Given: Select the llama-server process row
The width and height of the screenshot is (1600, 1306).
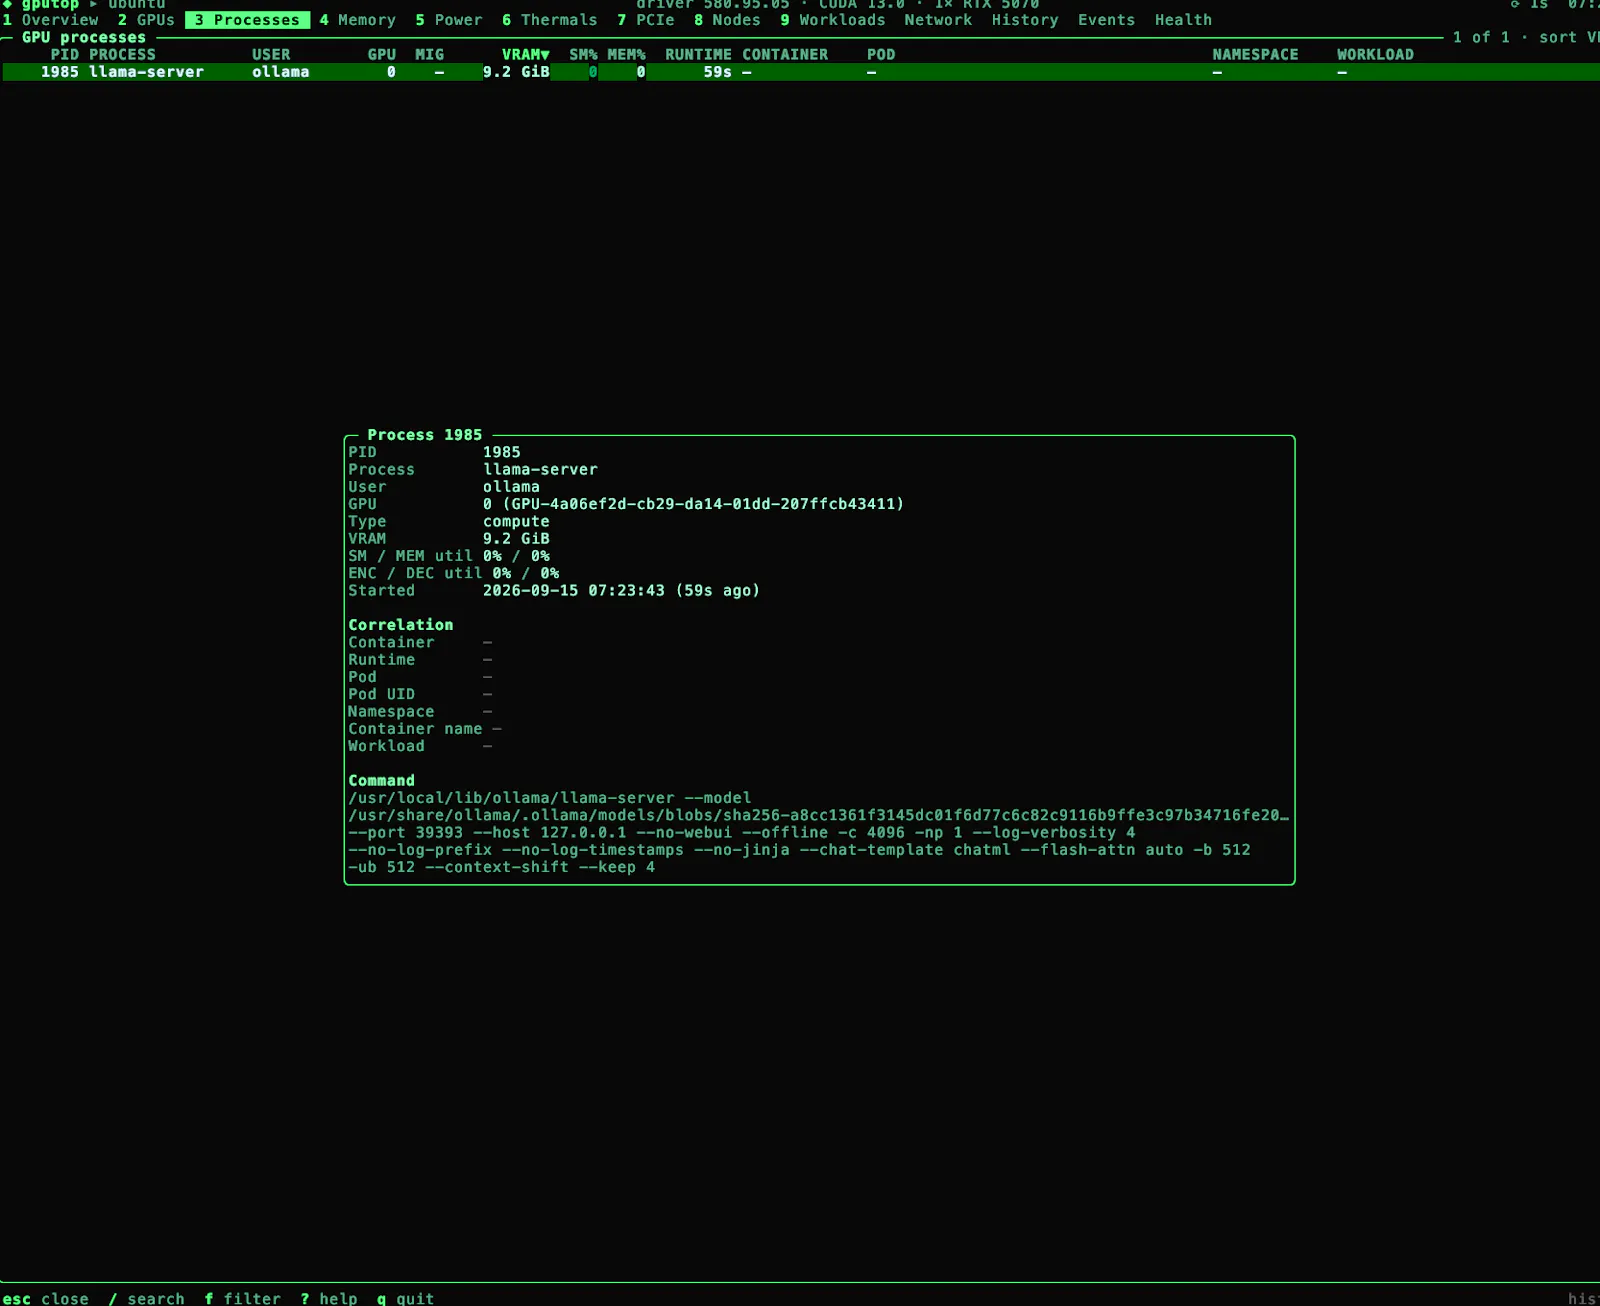Looking at the screenshot, I should 800,72.
